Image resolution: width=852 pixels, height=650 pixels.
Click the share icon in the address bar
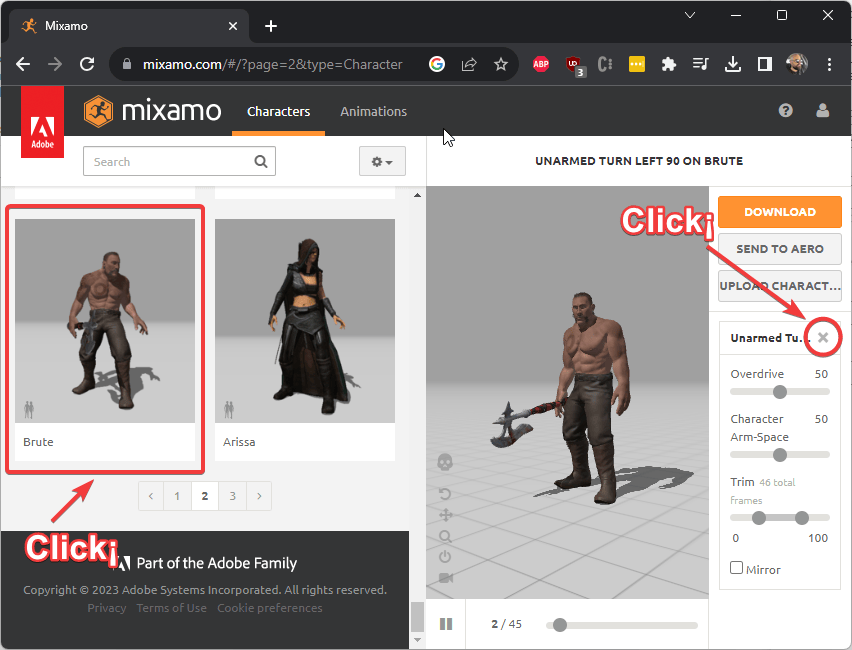click(469, 64)
